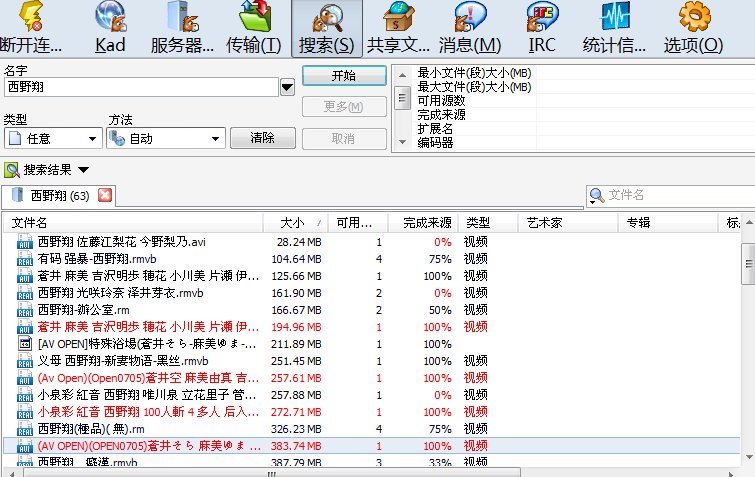Close the 西野翔 (63) search tab
This screenshot has height=477, width=755.
105,195
